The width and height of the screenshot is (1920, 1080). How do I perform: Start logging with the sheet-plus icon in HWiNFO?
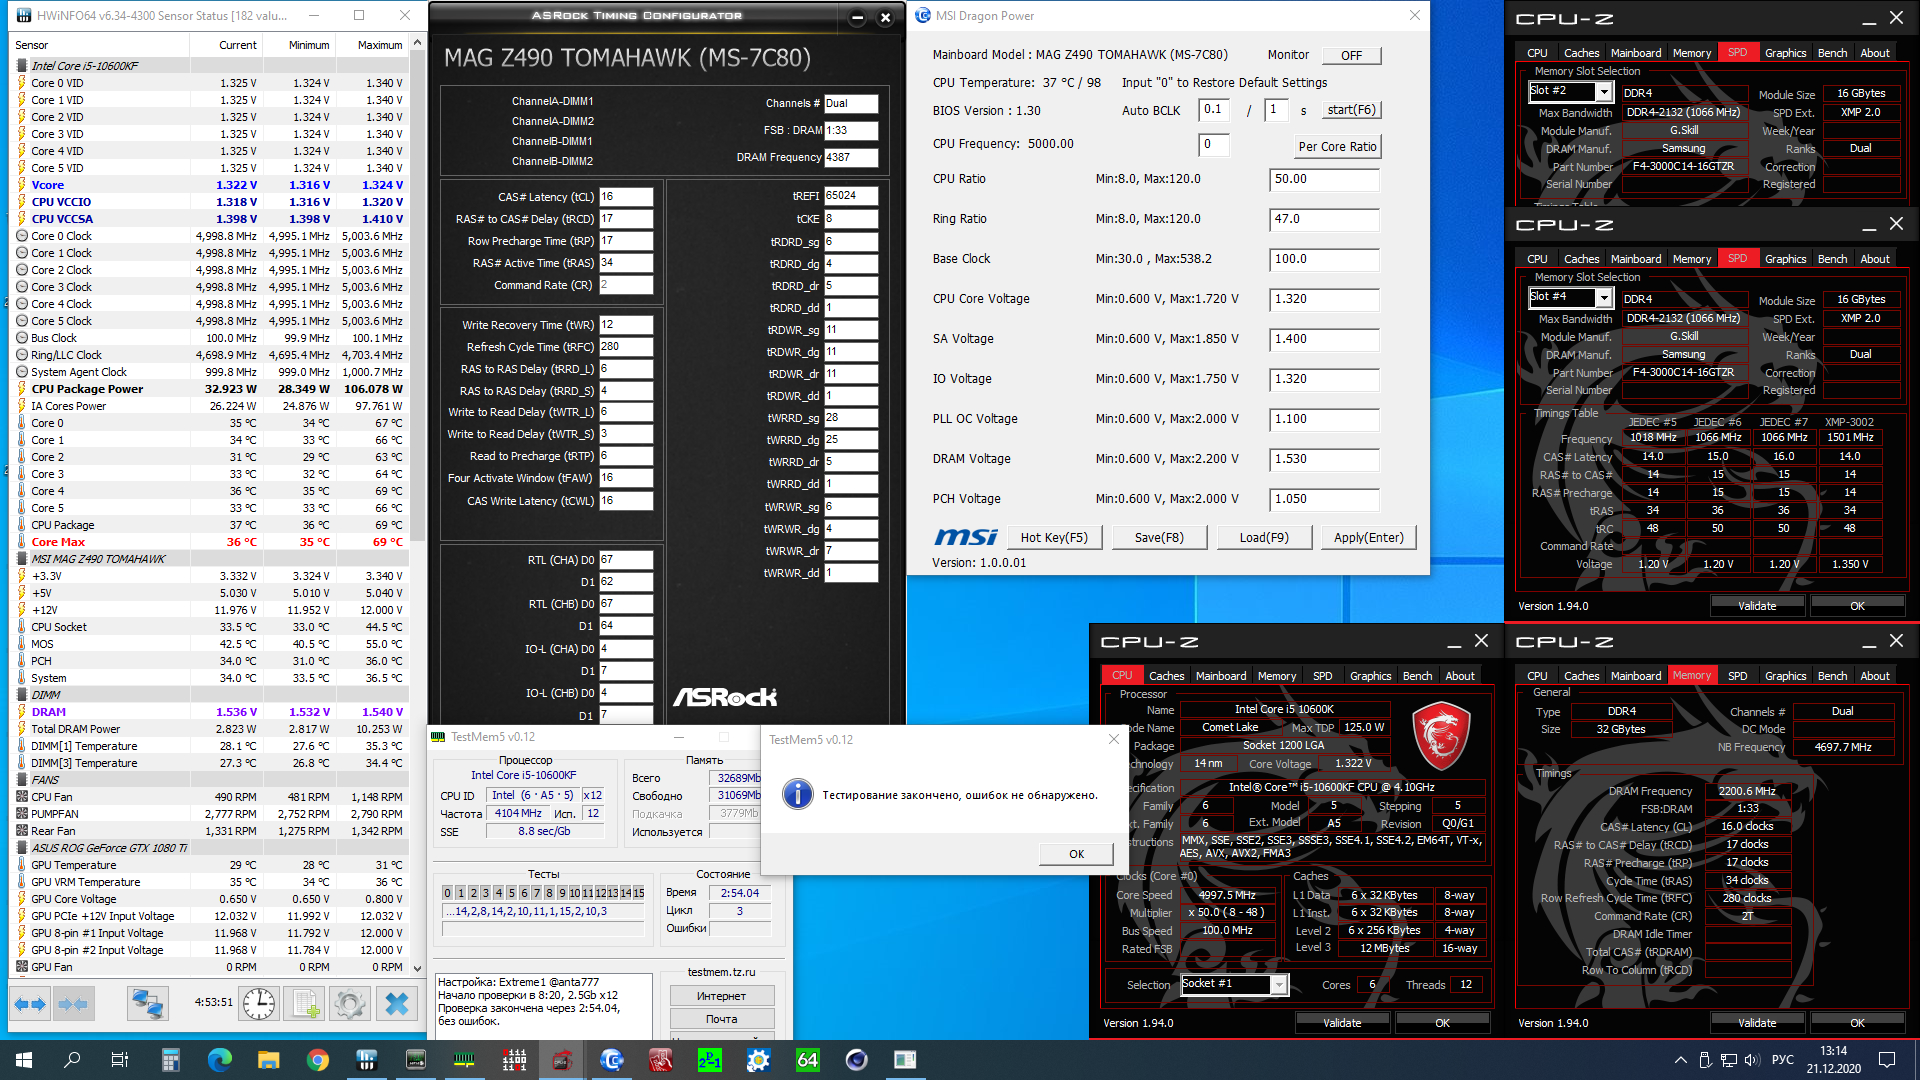(x=304, y=1003)
